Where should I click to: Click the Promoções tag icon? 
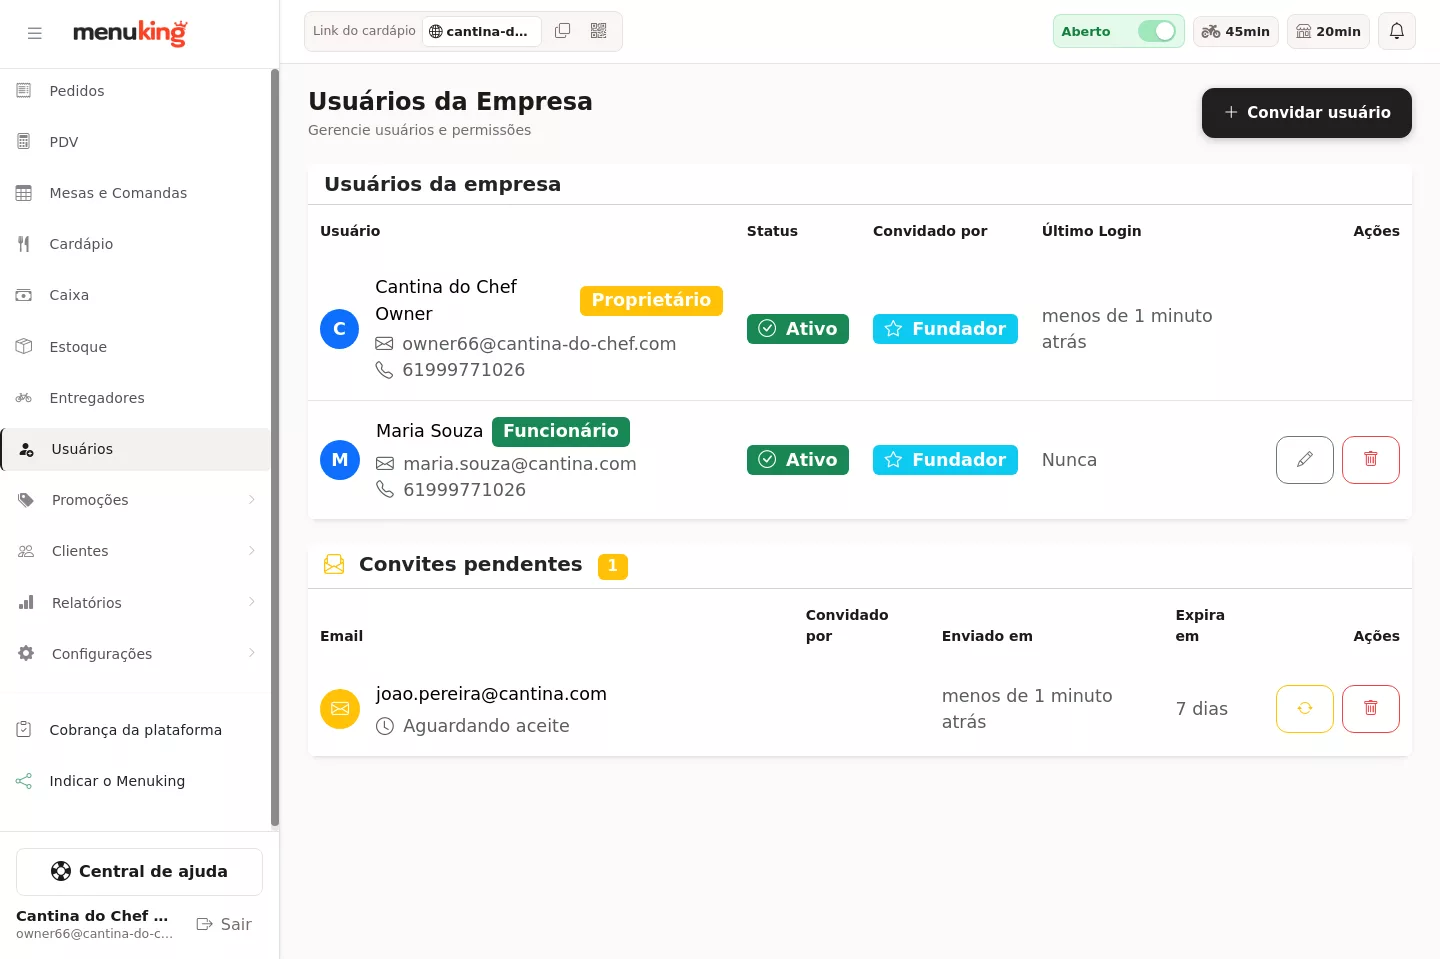[26, 500]
